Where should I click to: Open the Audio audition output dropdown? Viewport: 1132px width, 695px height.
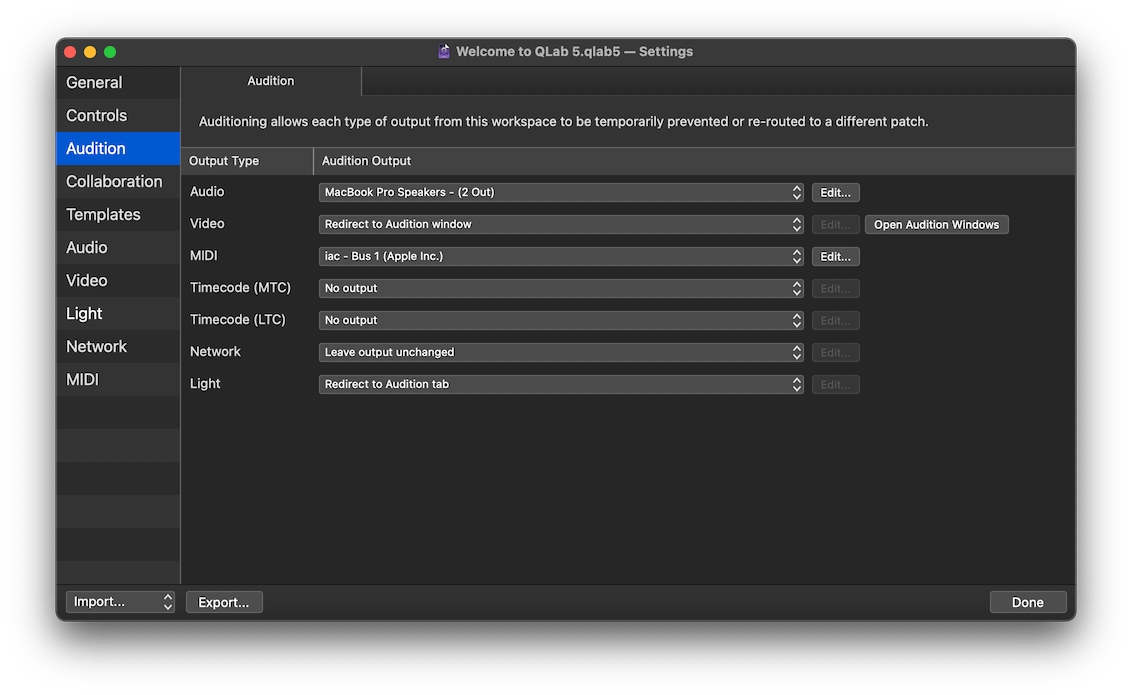[x=561, y=192]
